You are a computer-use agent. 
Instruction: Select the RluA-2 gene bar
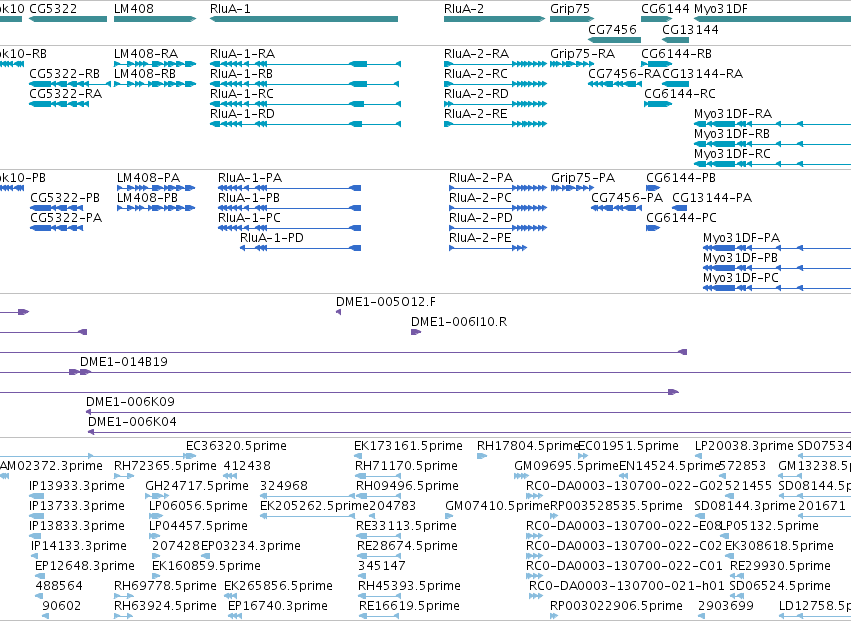click(494, 19)
